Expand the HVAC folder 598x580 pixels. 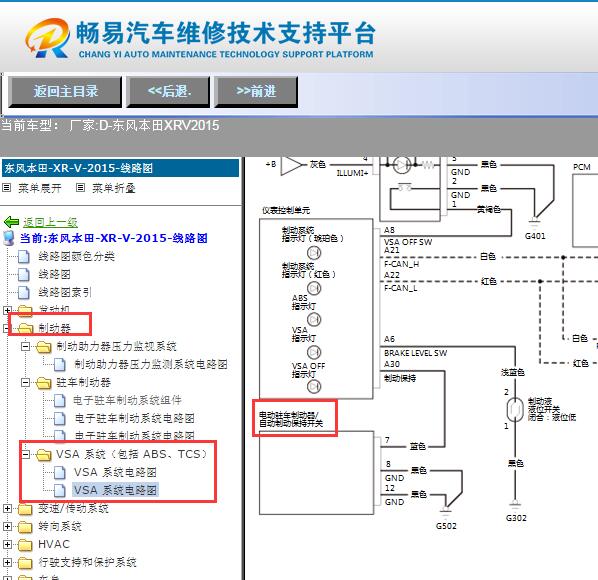(x=7, y=544)
